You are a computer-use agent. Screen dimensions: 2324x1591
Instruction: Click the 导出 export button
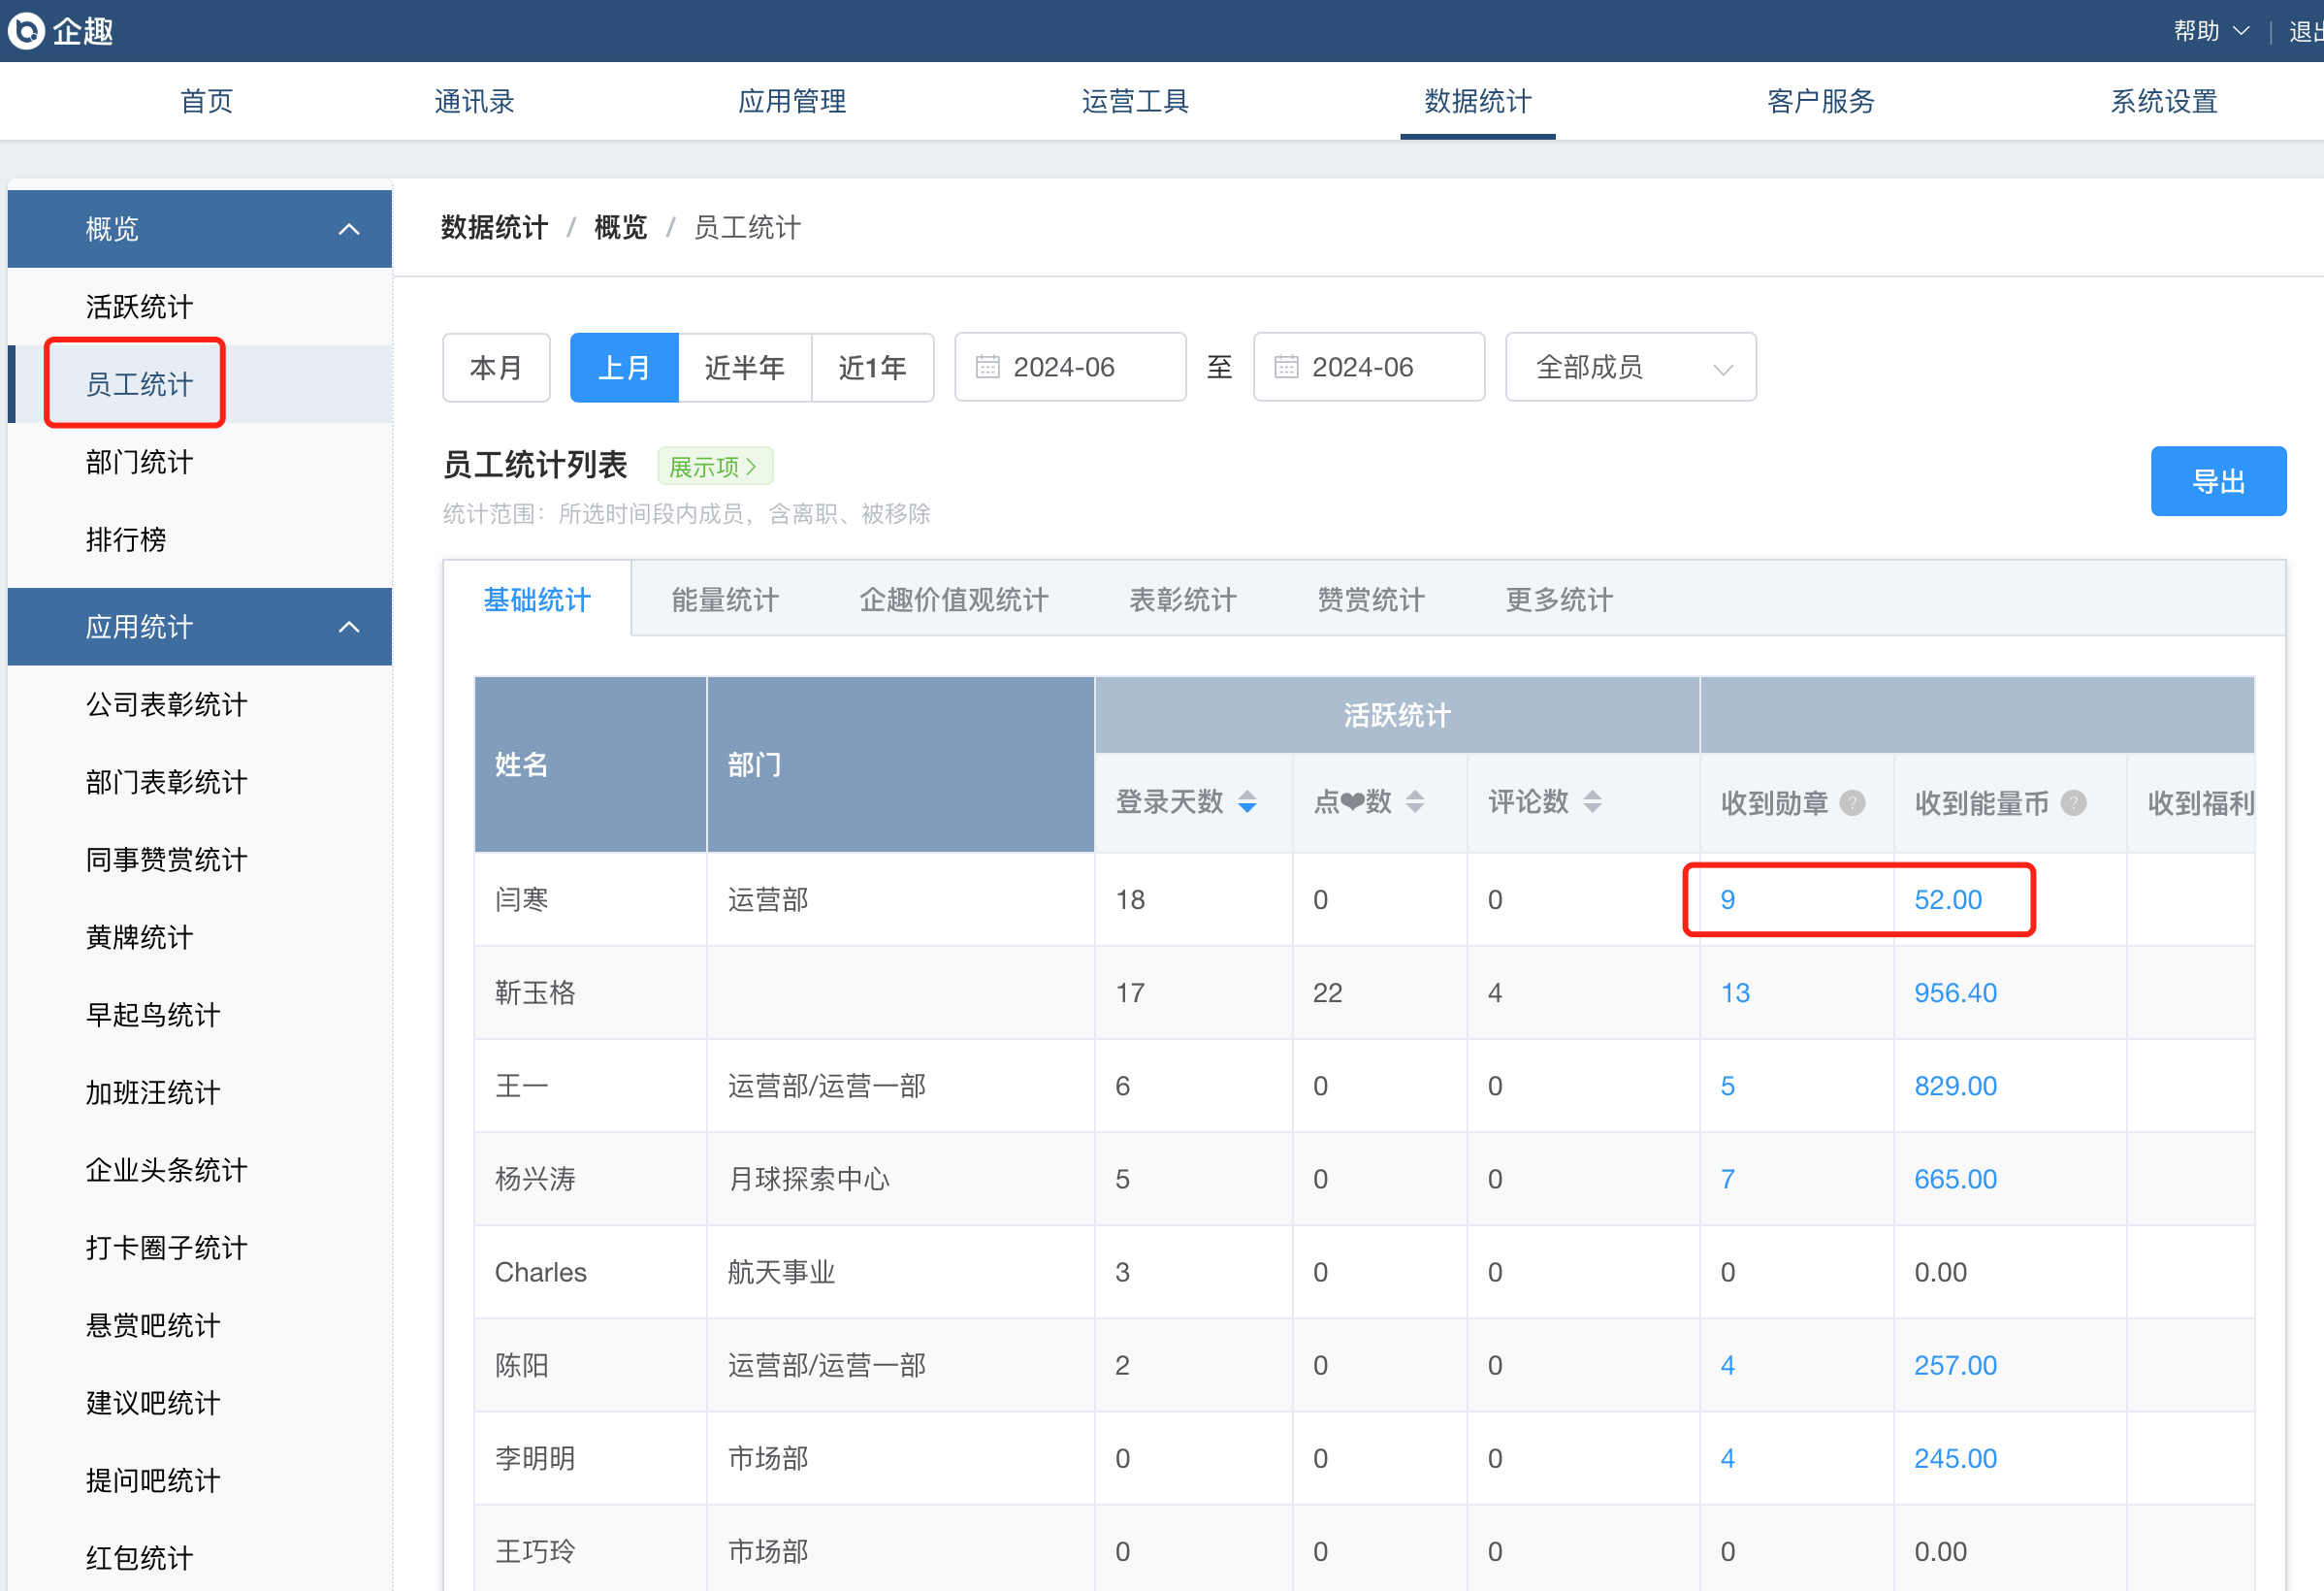click(x=2217, y=481)
